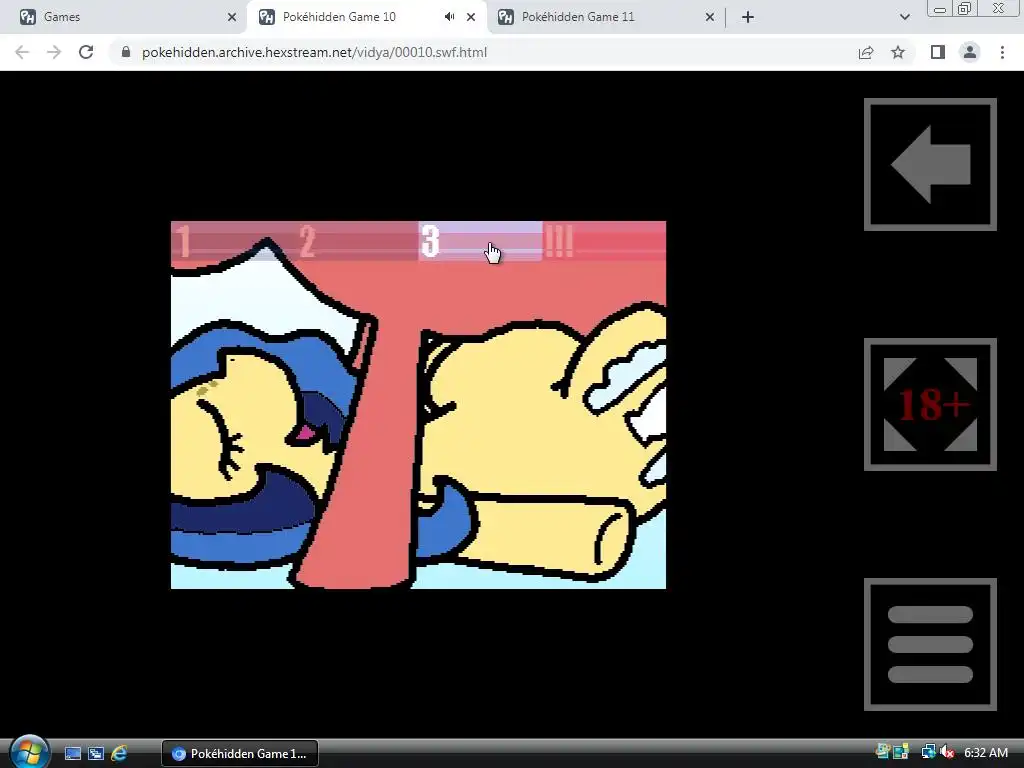This screenshot has width=1024, height=768.
Task: Select stage 3 in the game bar
Action: tap(480, 241)
